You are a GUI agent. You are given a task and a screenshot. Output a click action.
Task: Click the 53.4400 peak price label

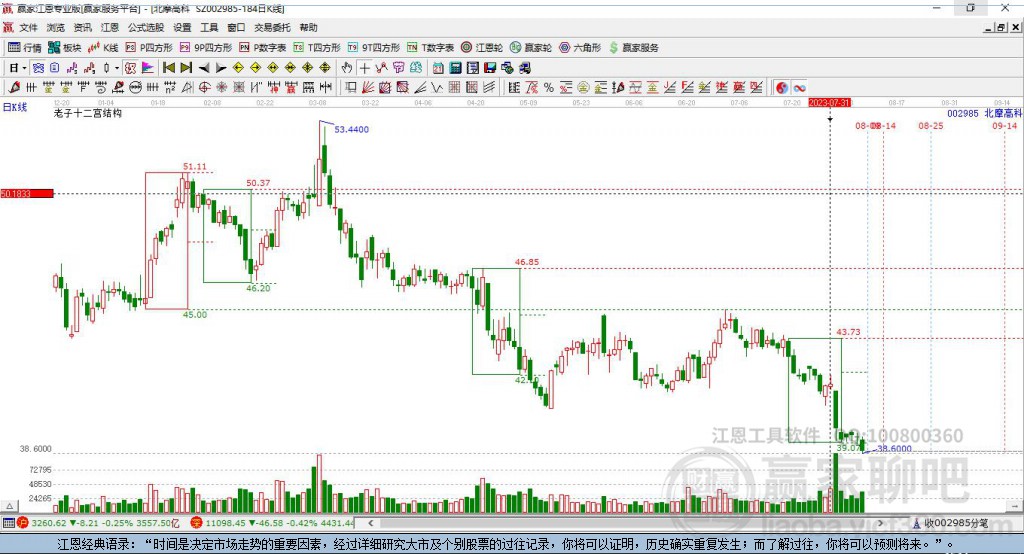tap(351, 129)
